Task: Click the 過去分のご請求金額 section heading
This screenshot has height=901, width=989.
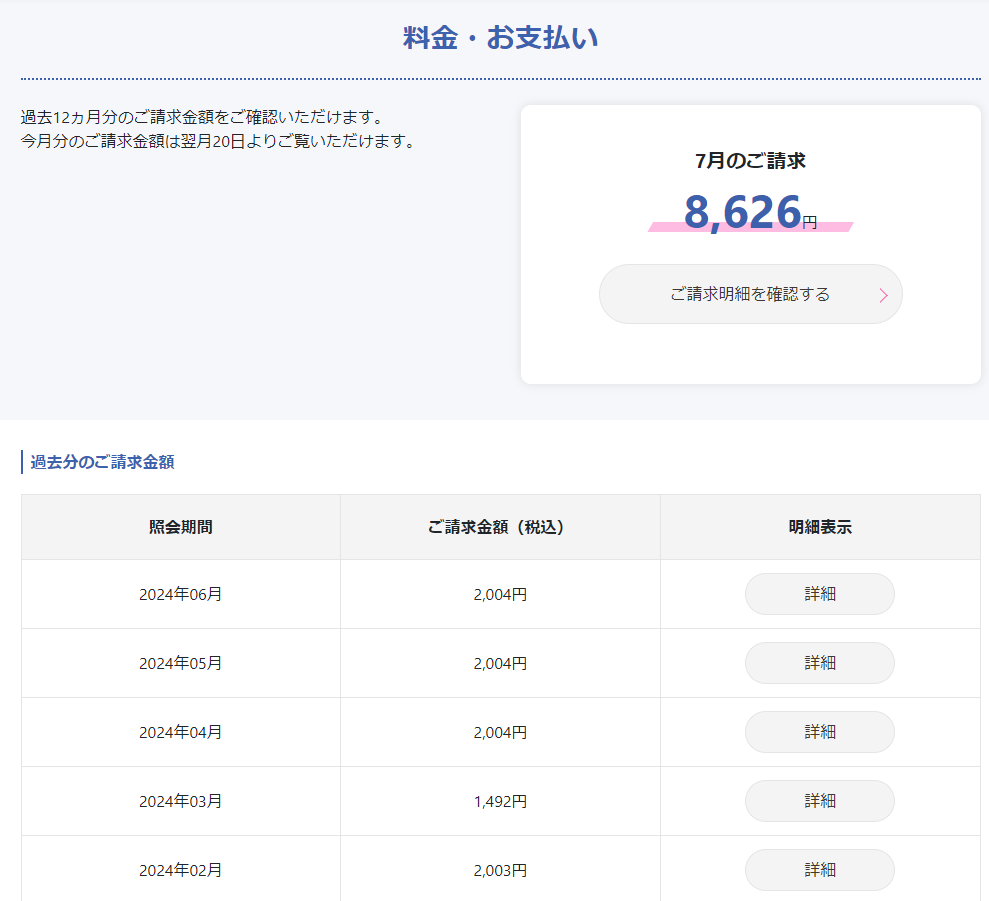Action: click(102, 462)
